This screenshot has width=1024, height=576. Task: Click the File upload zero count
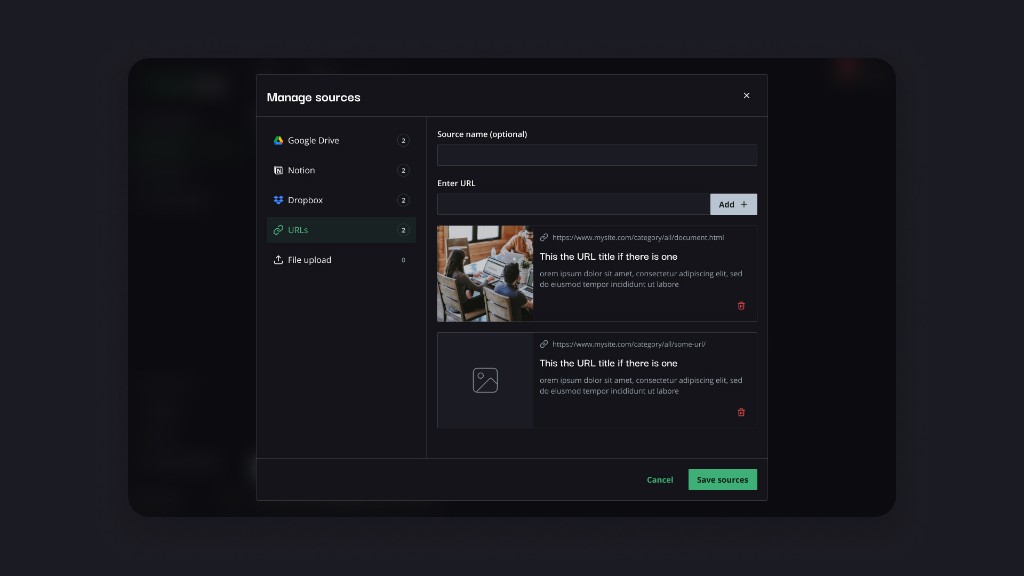(x=403, y=260)
